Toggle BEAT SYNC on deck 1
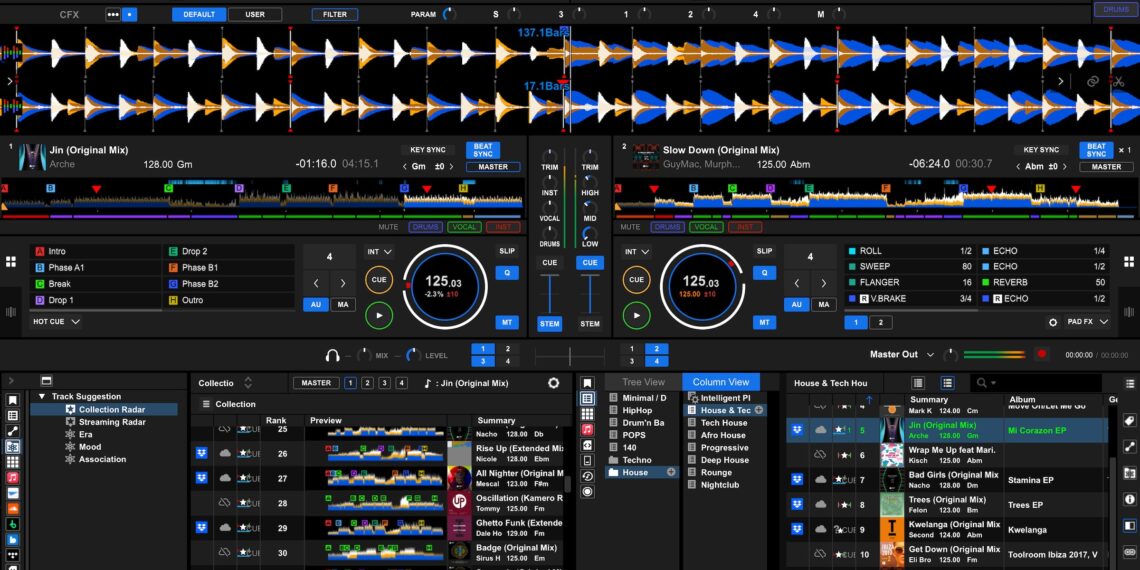This screenshot has width=1140, height=570. [483, 150]
